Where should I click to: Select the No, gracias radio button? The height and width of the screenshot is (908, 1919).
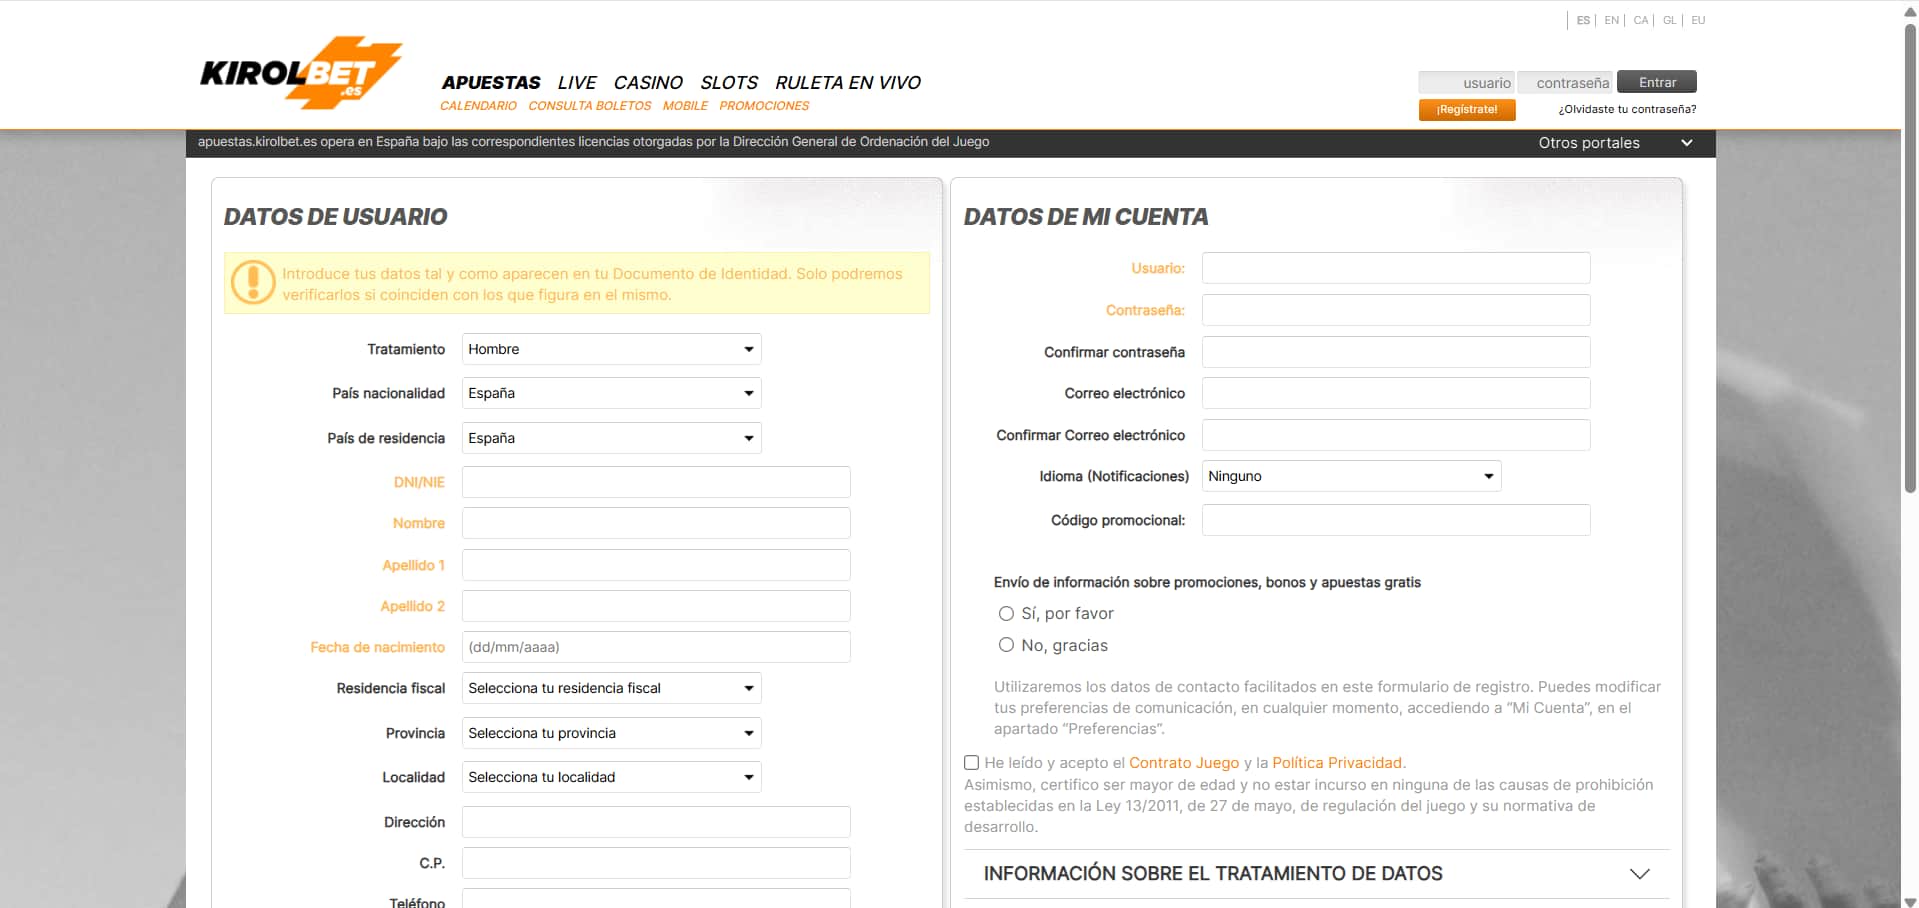click(x=1006, y=645)
